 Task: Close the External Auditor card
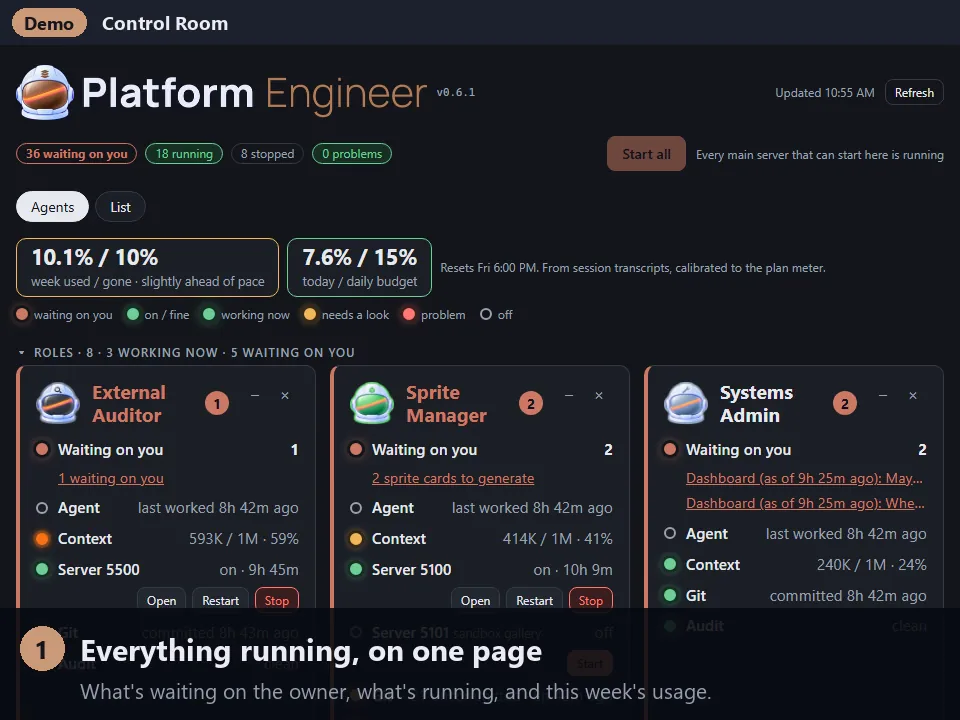coord(285,396)
